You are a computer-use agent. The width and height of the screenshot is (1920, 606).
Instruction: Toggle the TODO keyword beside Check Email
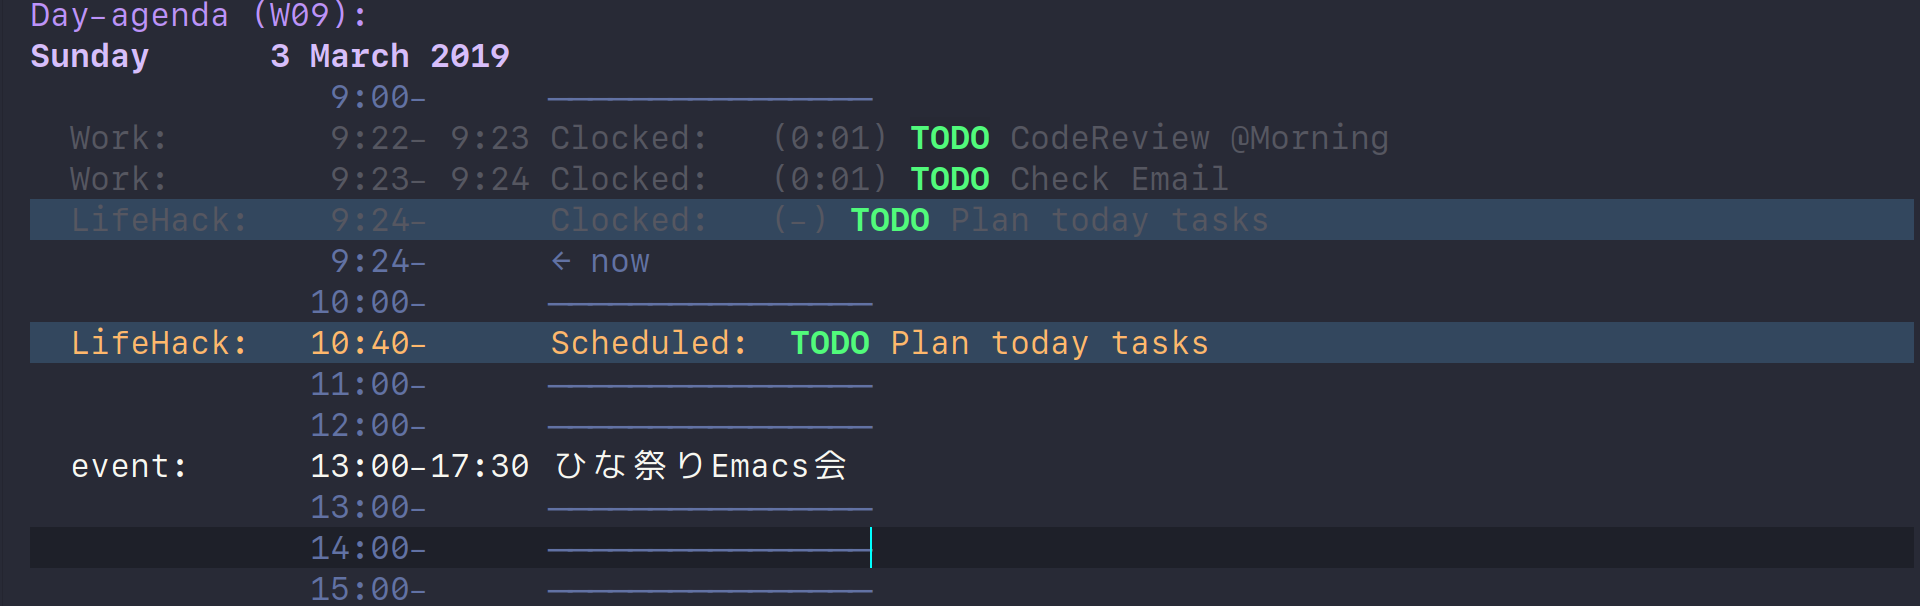click(x=949, y=179)
